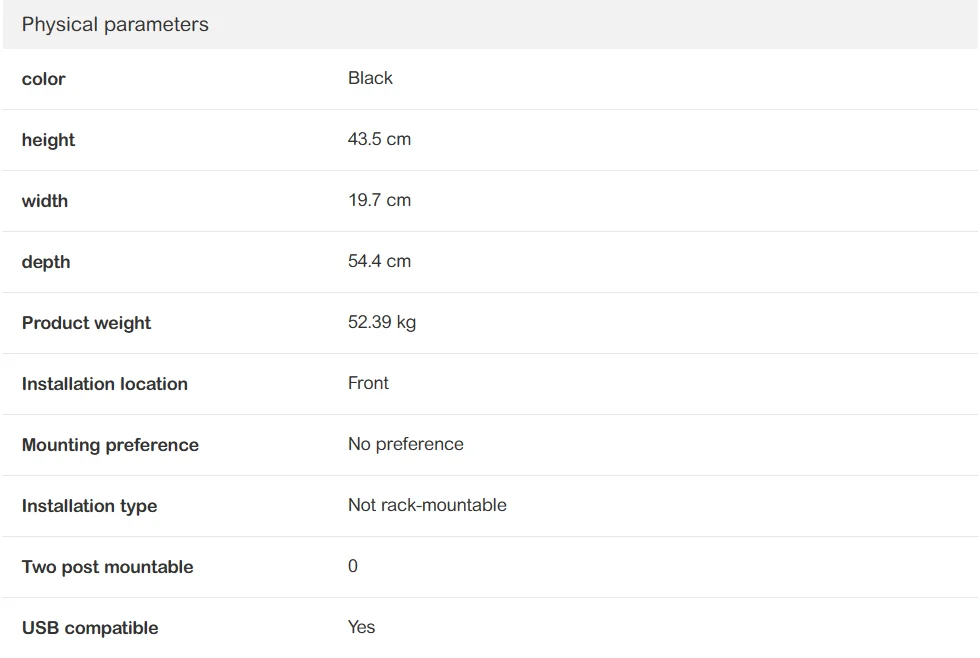Select the Not rack-mountable value
980x658 pixels.
427,505
